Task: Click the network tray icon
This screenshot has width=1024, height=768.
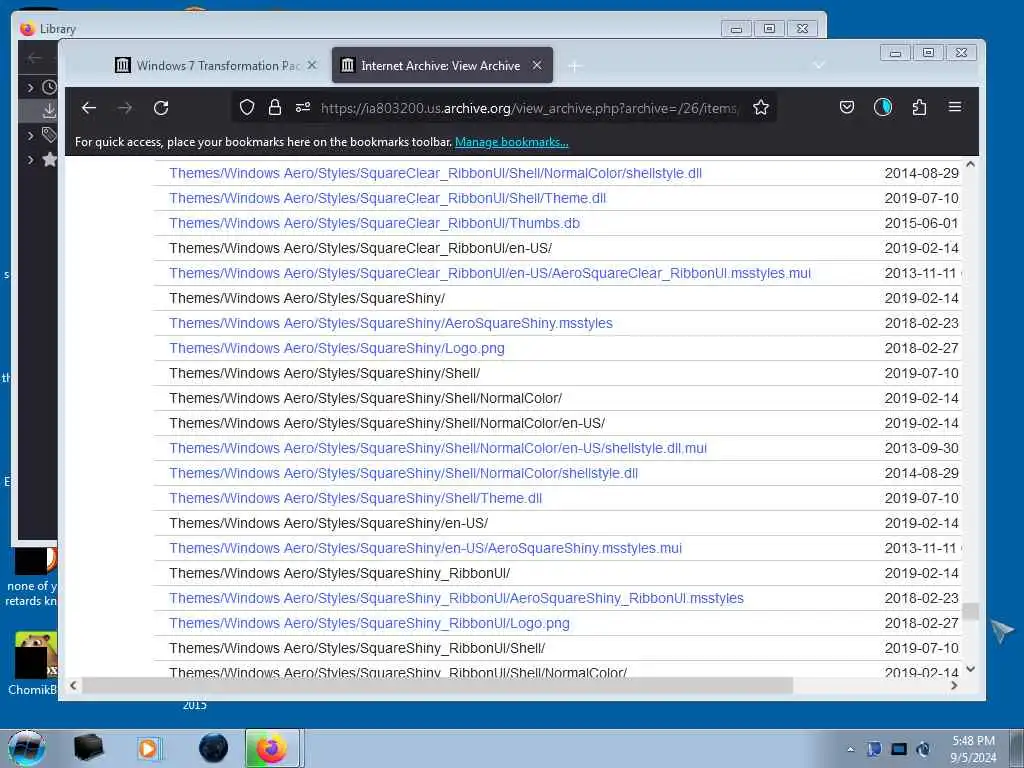Action: (x=899, y=749)
